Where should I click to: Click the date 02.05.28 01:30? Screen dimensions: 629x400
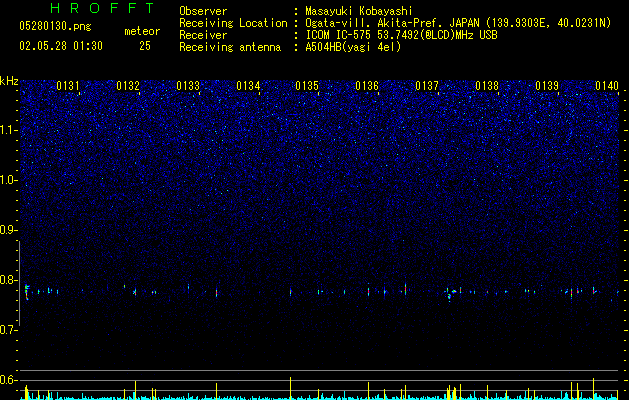click(61, 46)
